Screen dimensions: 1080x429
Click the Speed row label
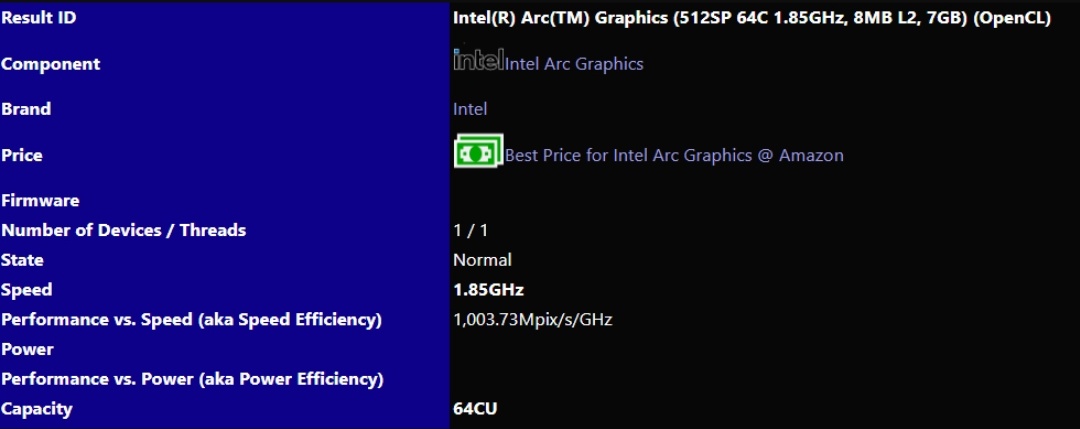(26, 290)
